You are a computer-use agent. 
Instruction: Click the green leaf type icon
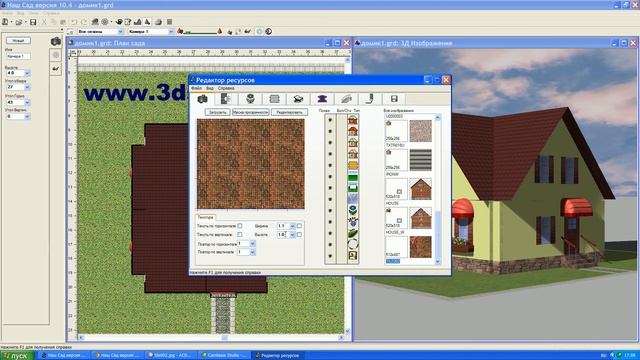coord(353,233)
